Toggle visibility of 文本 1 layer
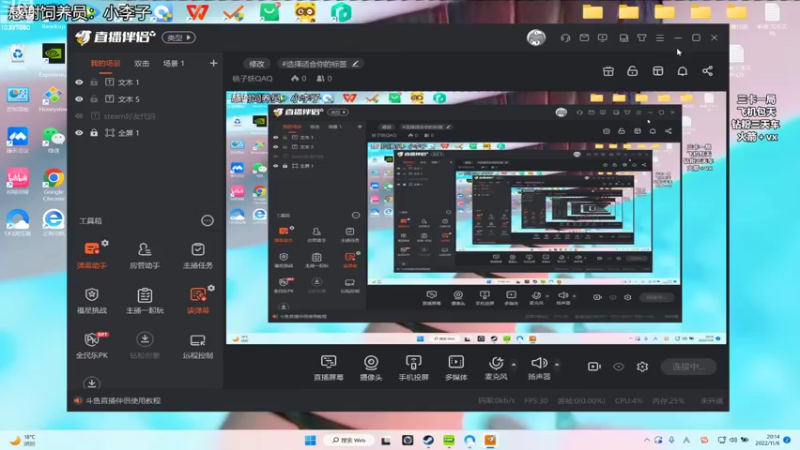This screenshot has width=800, height=450. coord(79,82)
